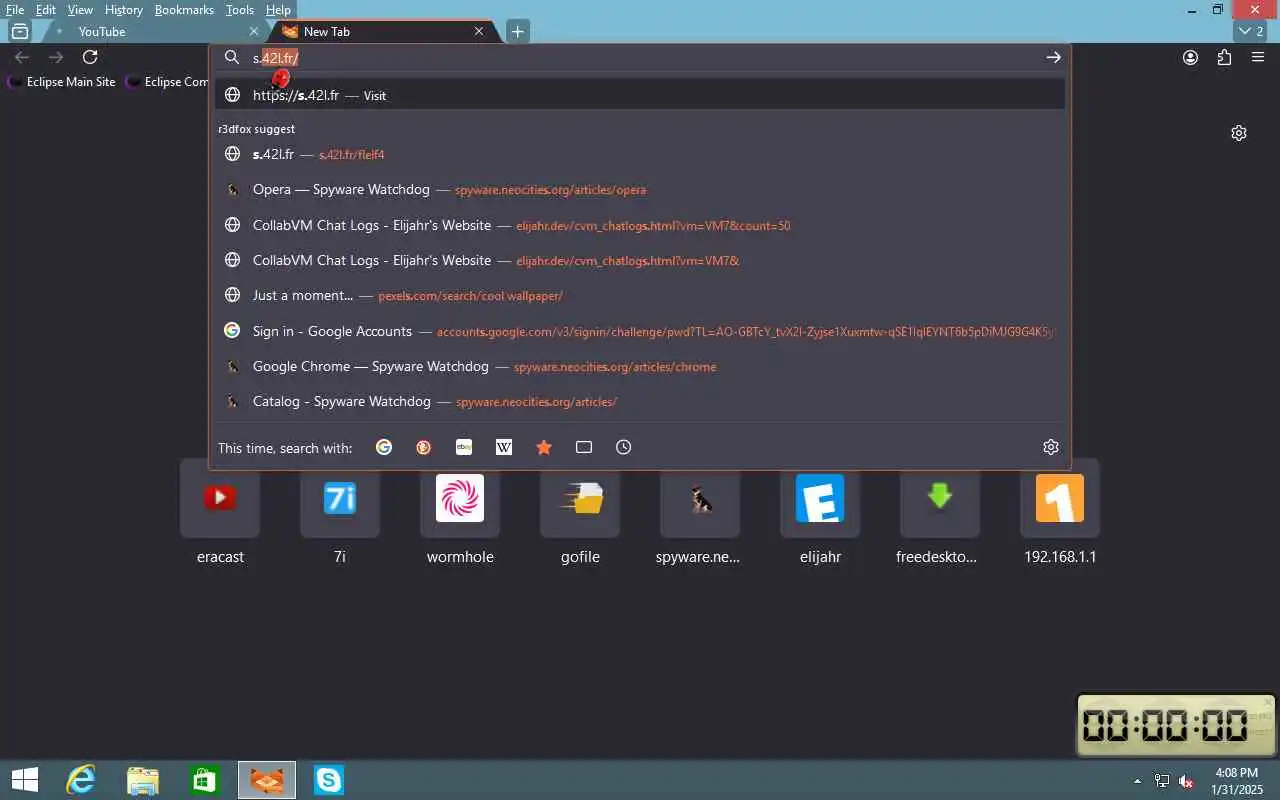This screenshot has height=800, width=1280.
Task: Open a new tab with plus button
Action: [x=517, y=31]
